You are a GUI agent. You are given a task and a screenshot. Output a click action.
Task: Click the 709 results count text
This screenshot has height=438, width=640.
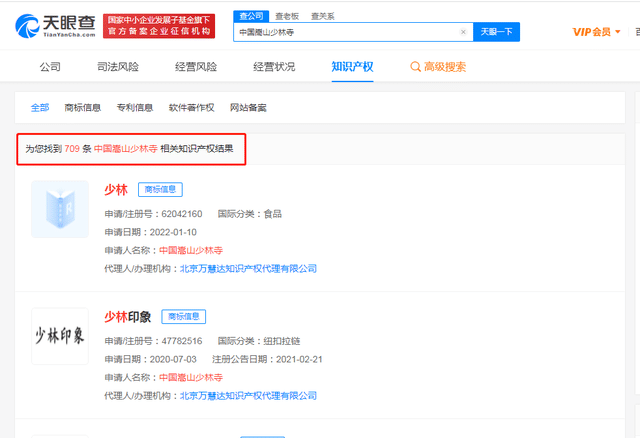72,149
